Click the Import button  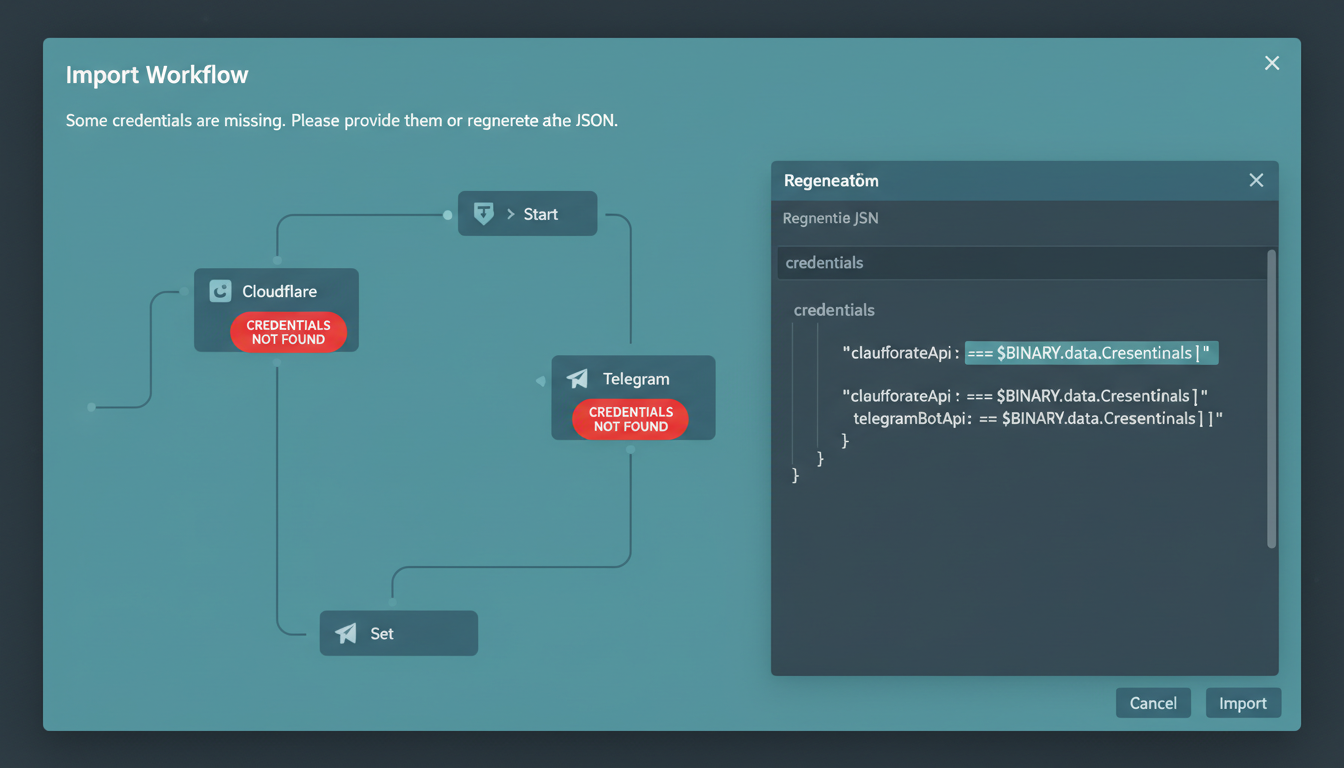click(x=1243, y=703)
